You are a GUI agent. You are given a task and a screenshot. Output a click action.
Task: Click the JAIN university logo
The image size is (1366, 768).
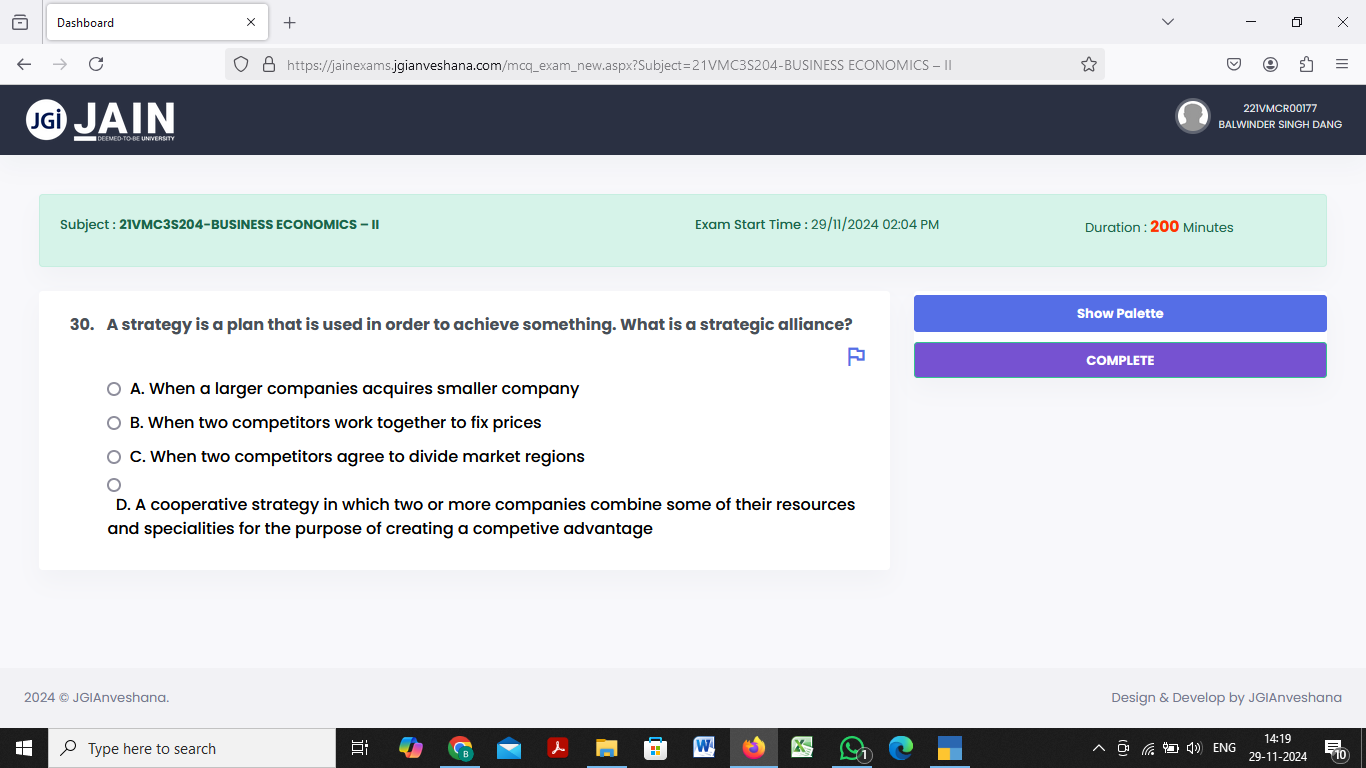pos(98,119)
